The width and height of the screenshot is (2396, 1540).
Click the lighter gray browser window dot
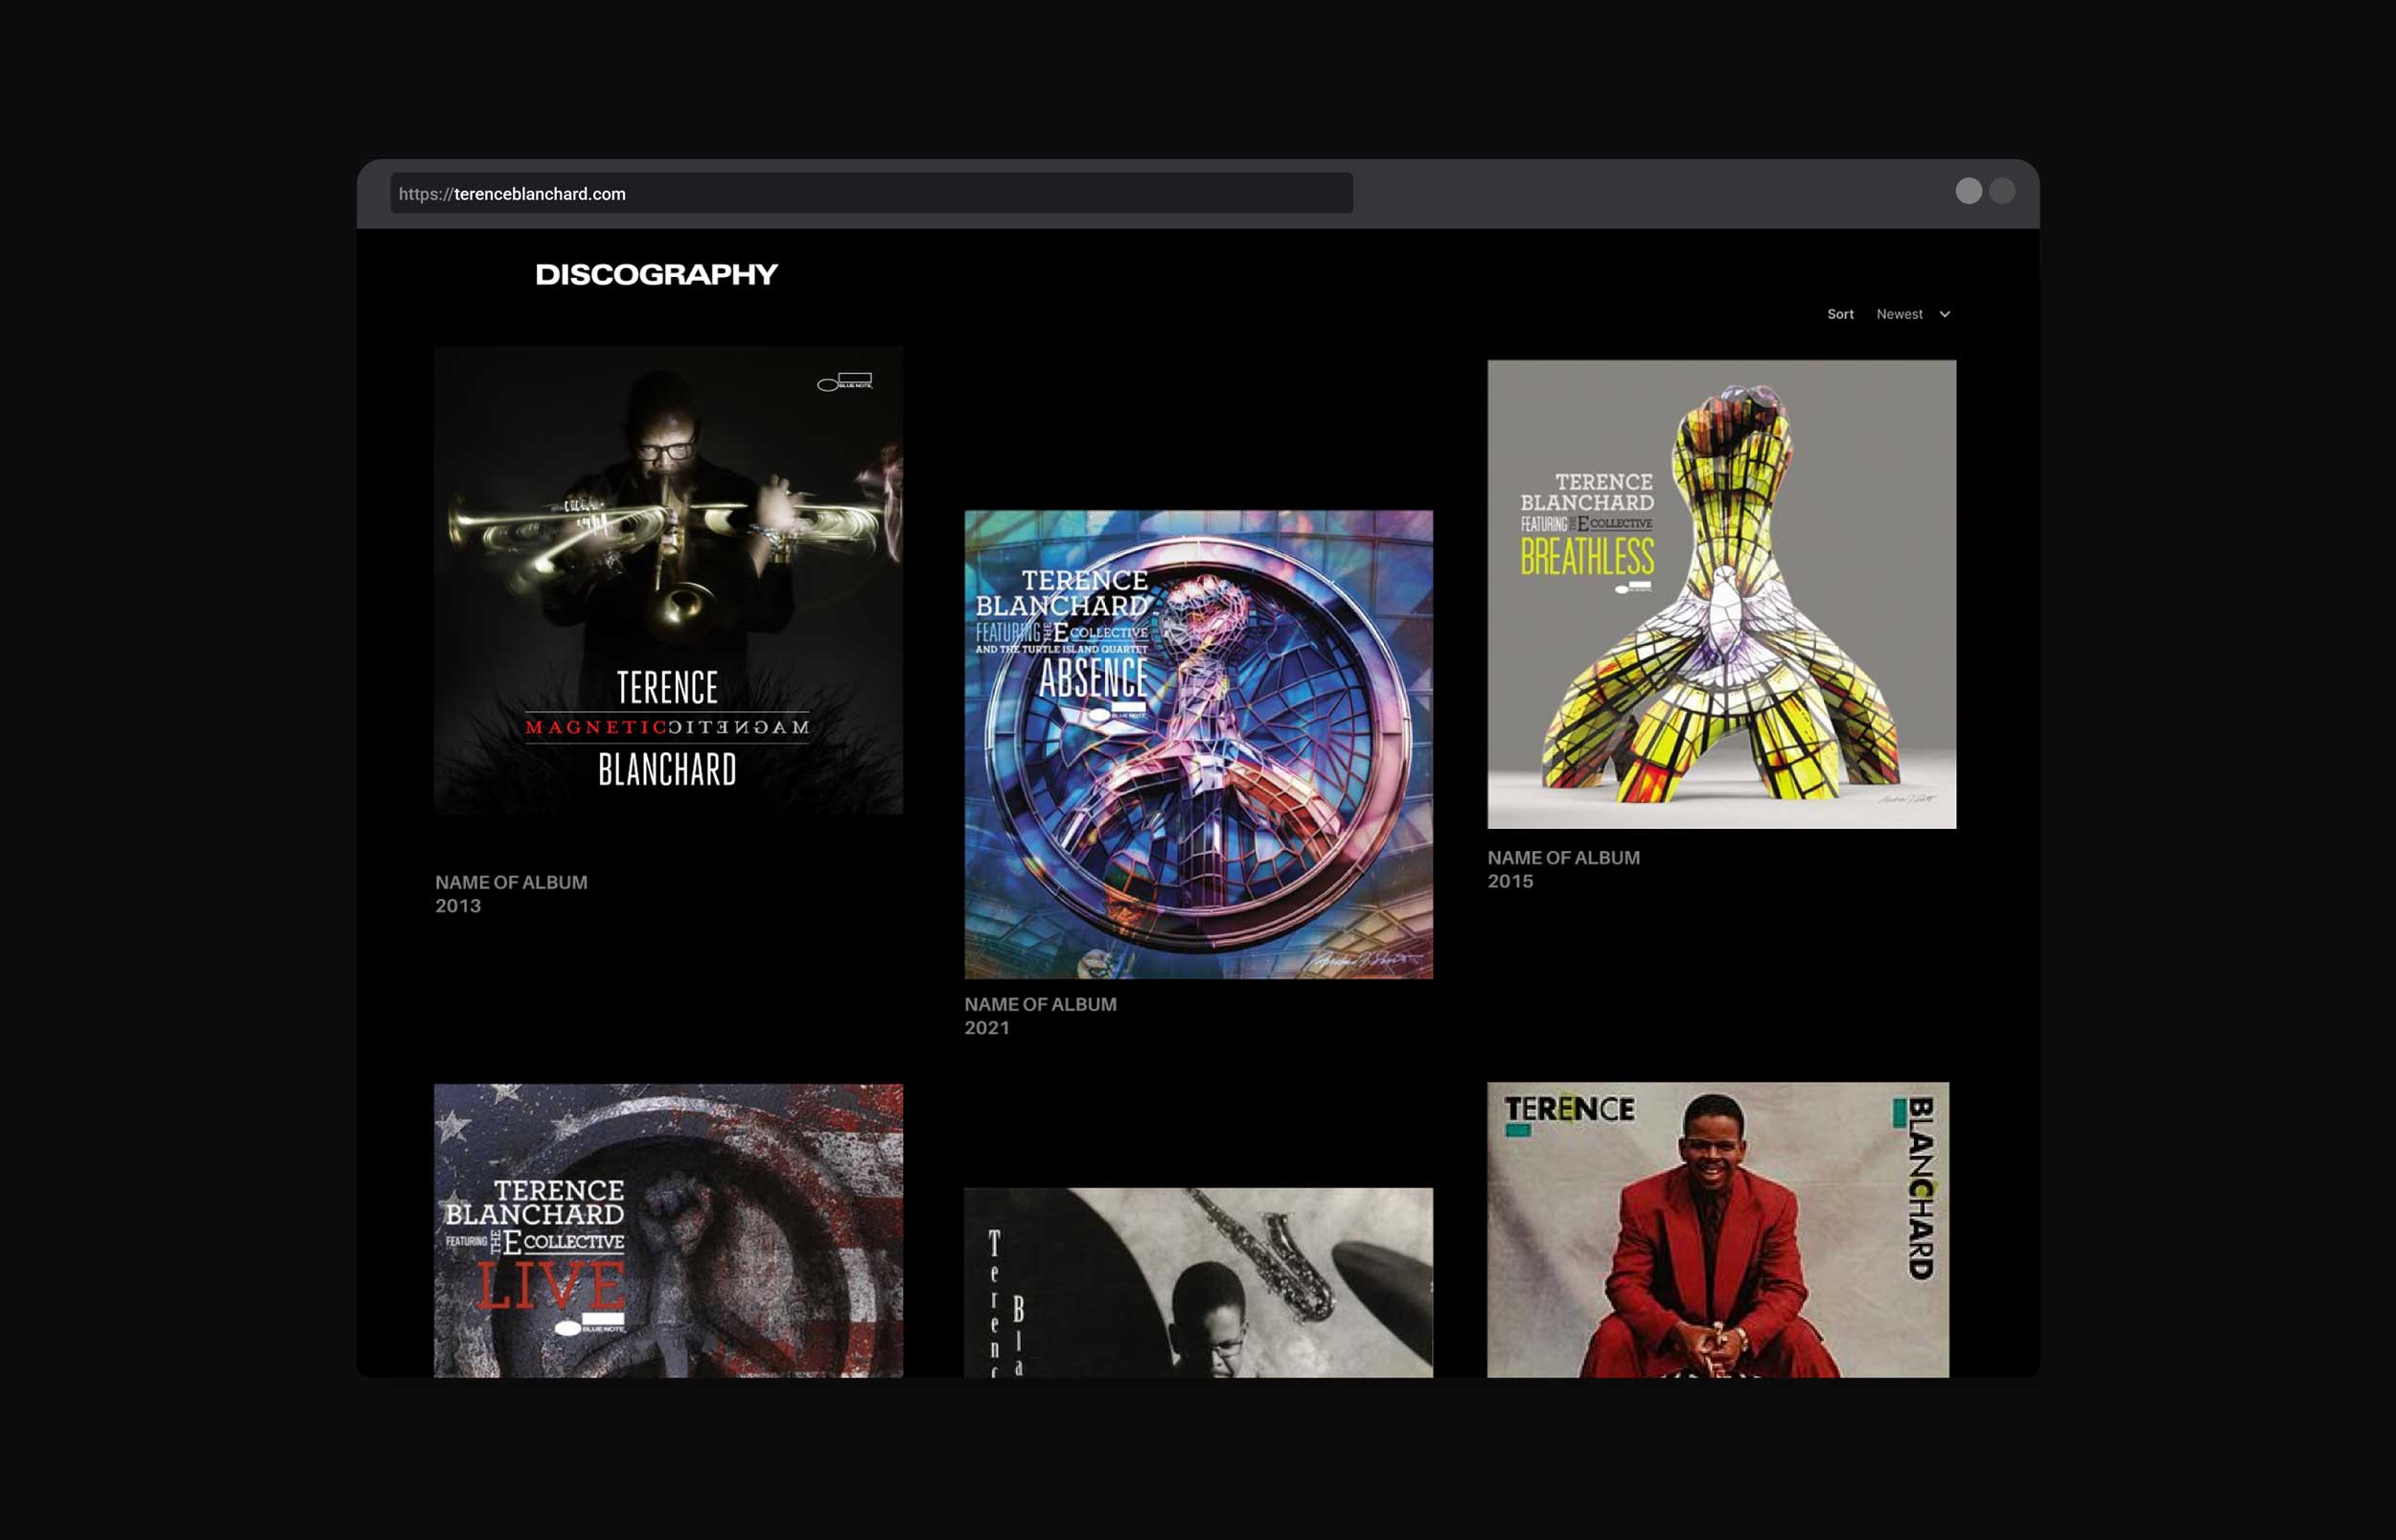[x=1969, y=191]
